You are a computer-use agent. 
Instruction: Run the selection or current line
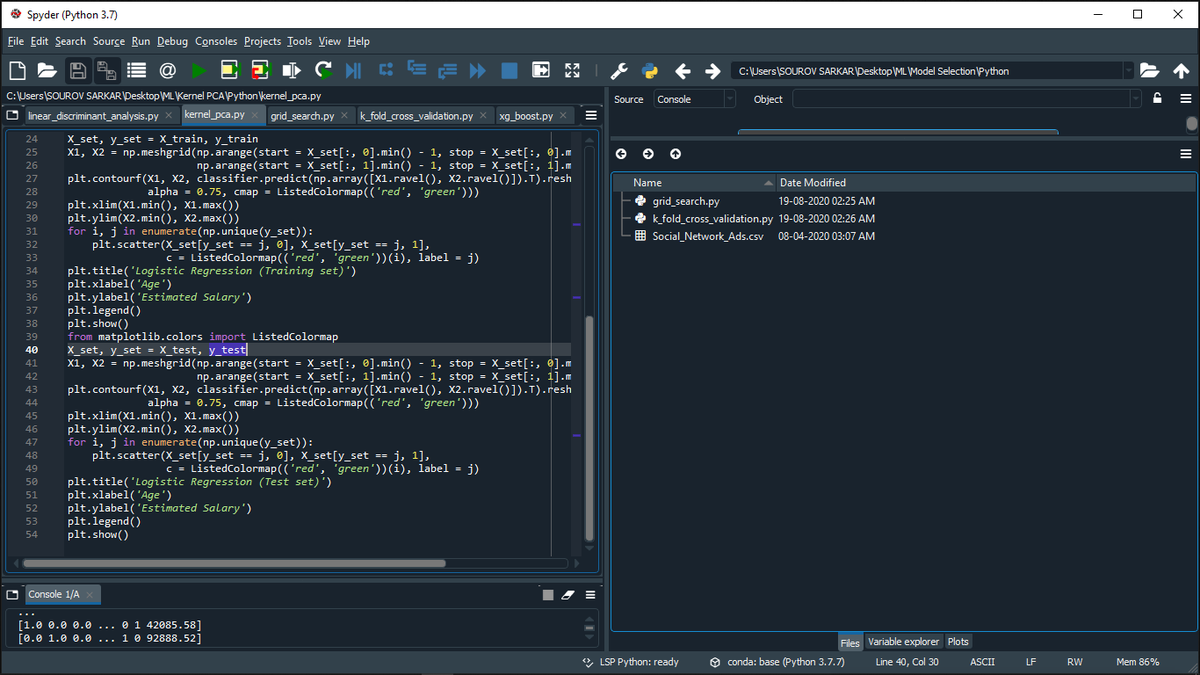[291, 71]
